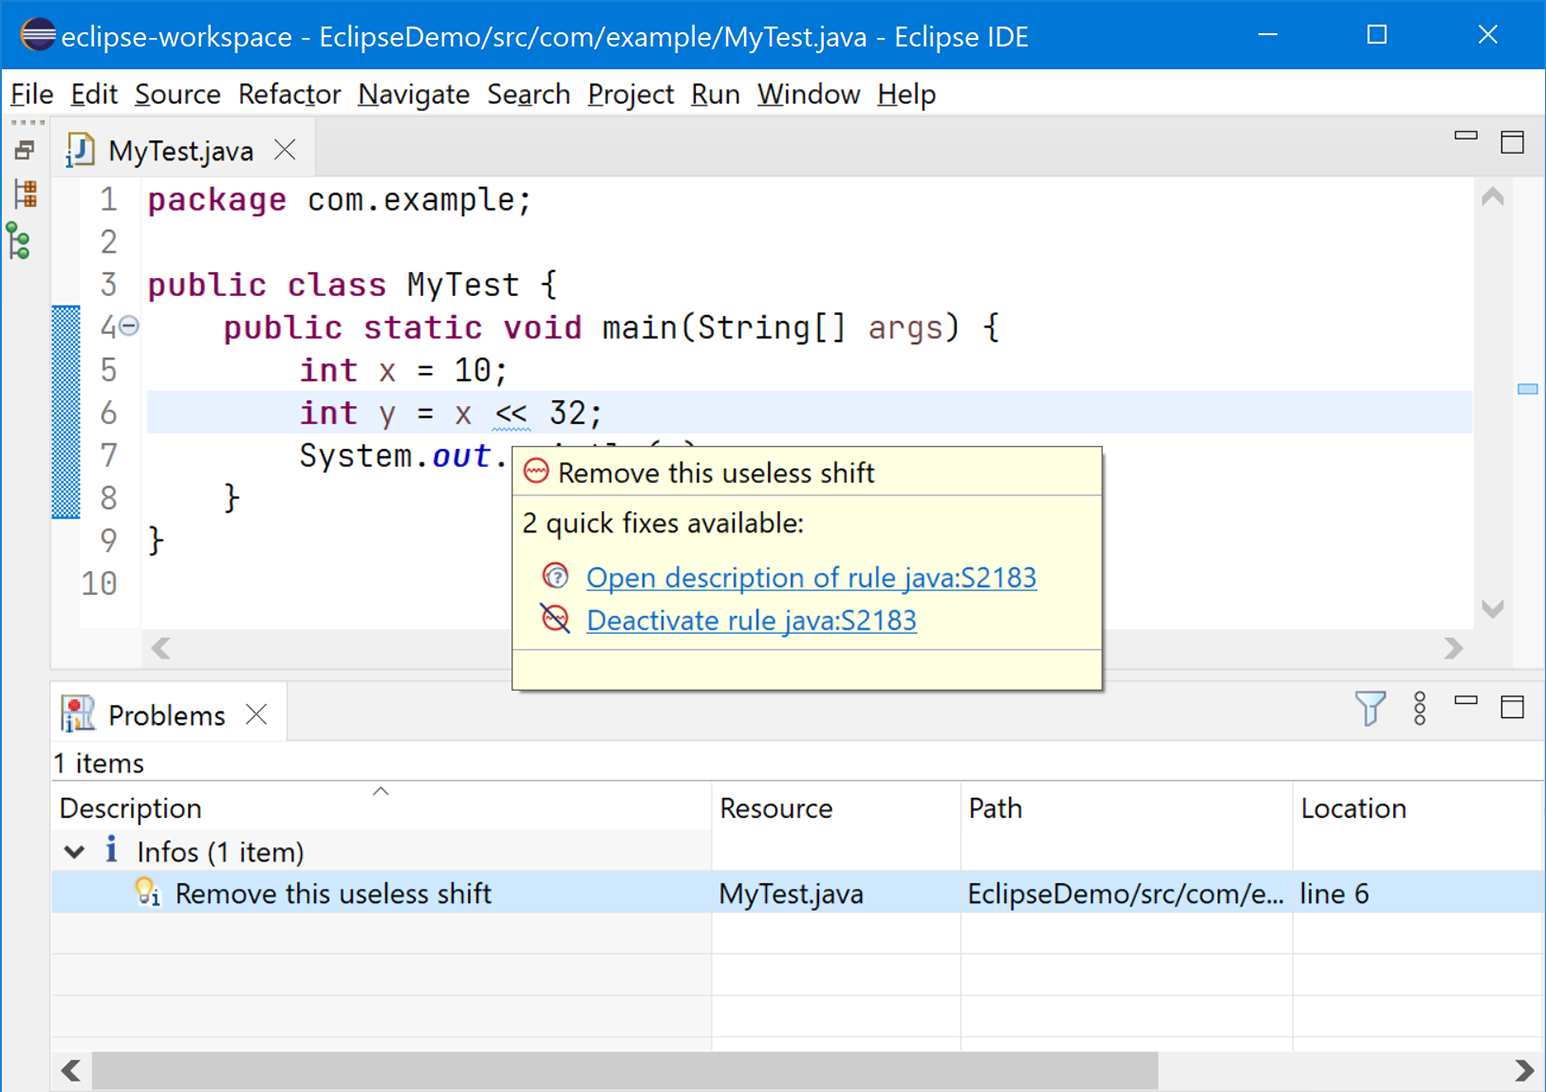1546x1092 pixels.
Task: Open the Refactor menu
Action: coord(289,94)
